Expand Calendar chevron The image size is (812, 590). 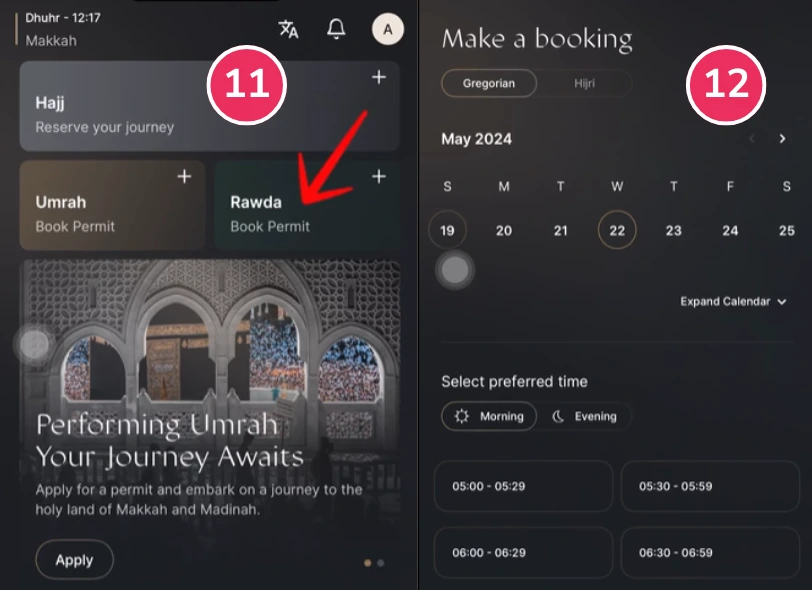coord(782,302)
